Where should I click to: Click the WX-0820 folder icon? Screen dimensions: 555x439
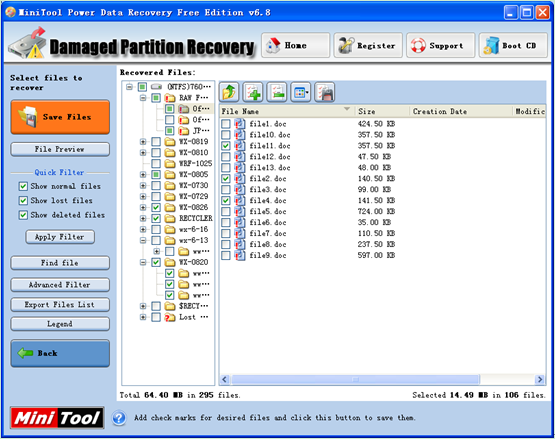170,262
